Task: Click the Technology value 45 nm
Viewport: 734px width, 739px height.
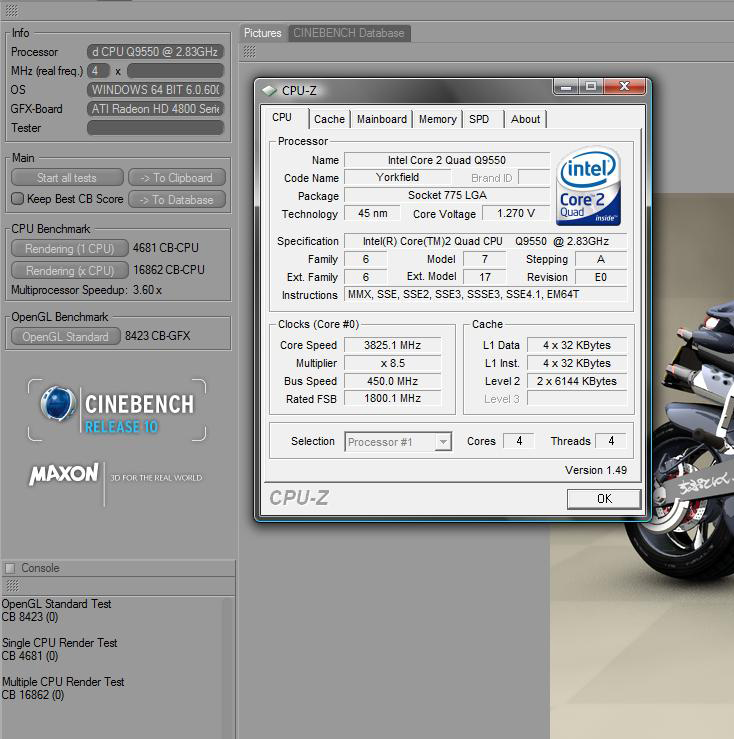Action: [x=372, y=213]
